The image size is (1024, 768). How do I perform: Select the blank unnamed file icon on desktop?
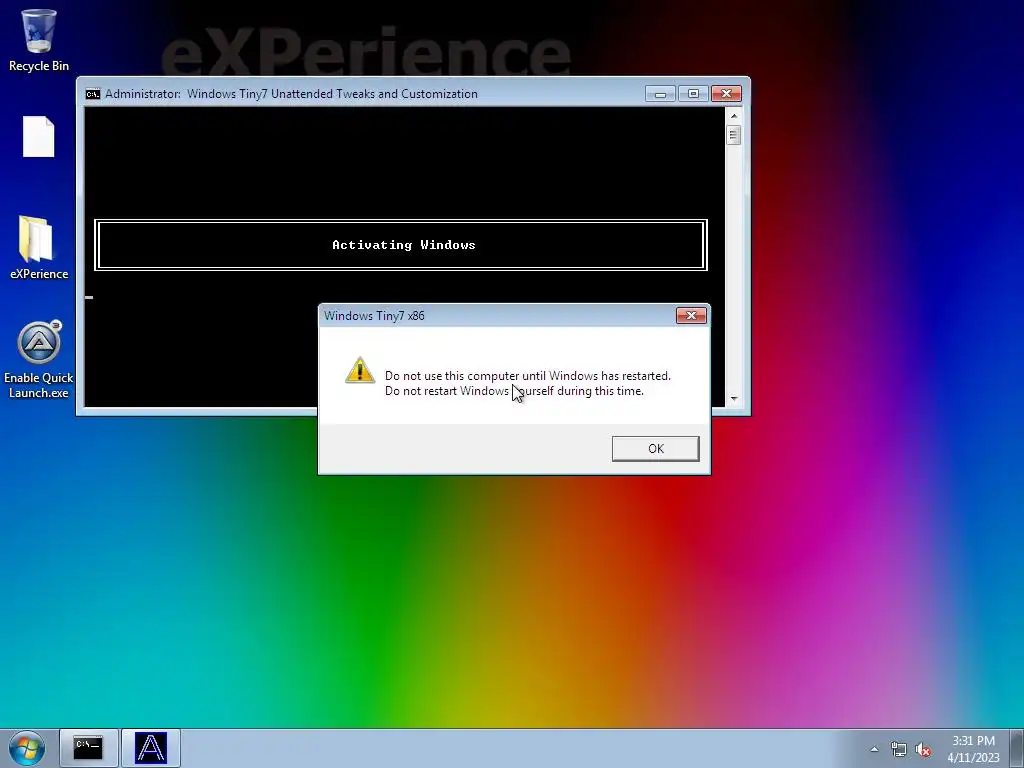coord(39,136)
